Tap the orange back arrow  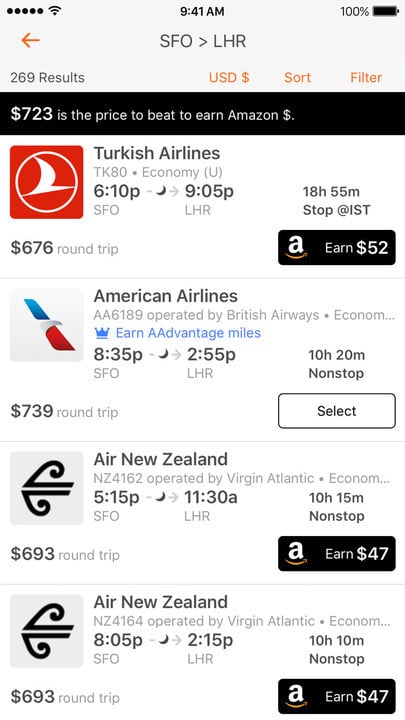tap(30, 41)
